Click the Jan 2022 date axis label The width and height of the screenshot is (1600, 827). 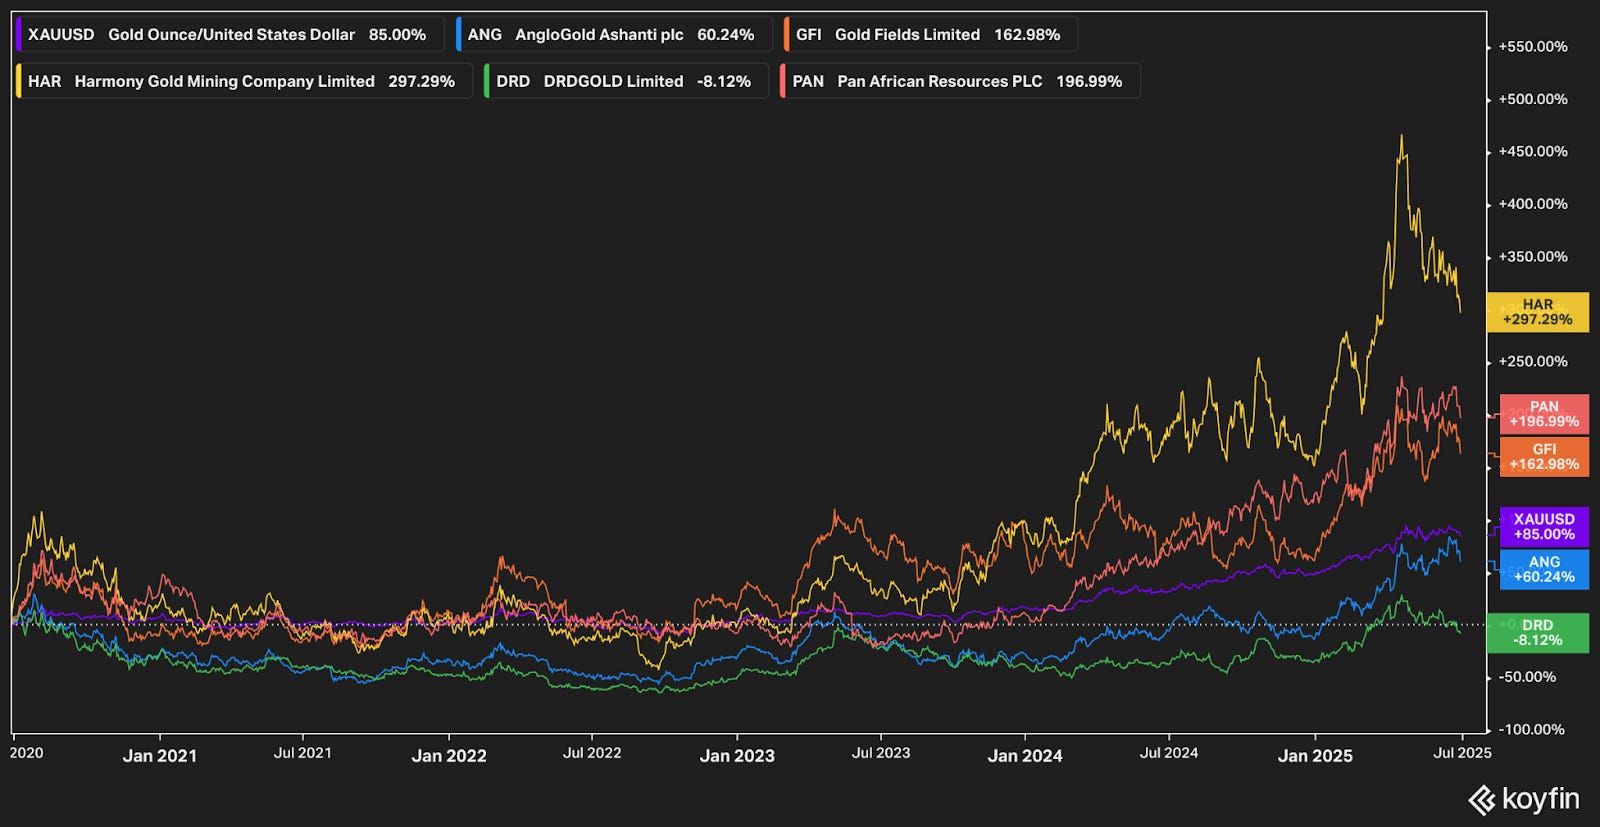pos(449,756)
